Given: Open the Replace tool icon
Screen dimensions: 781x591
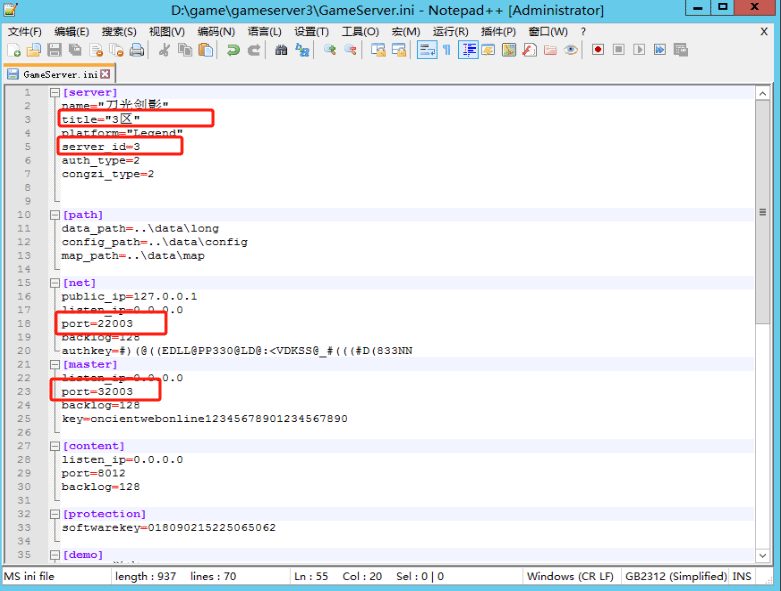Looking at the screenshot, I should pyautogui.click(x=302, y=50).
